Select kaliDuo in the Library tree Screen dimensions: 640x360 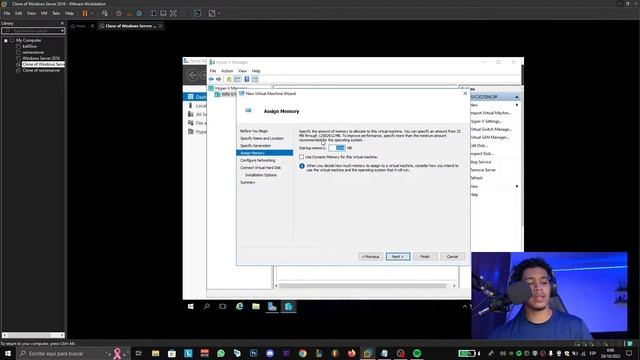29,47
